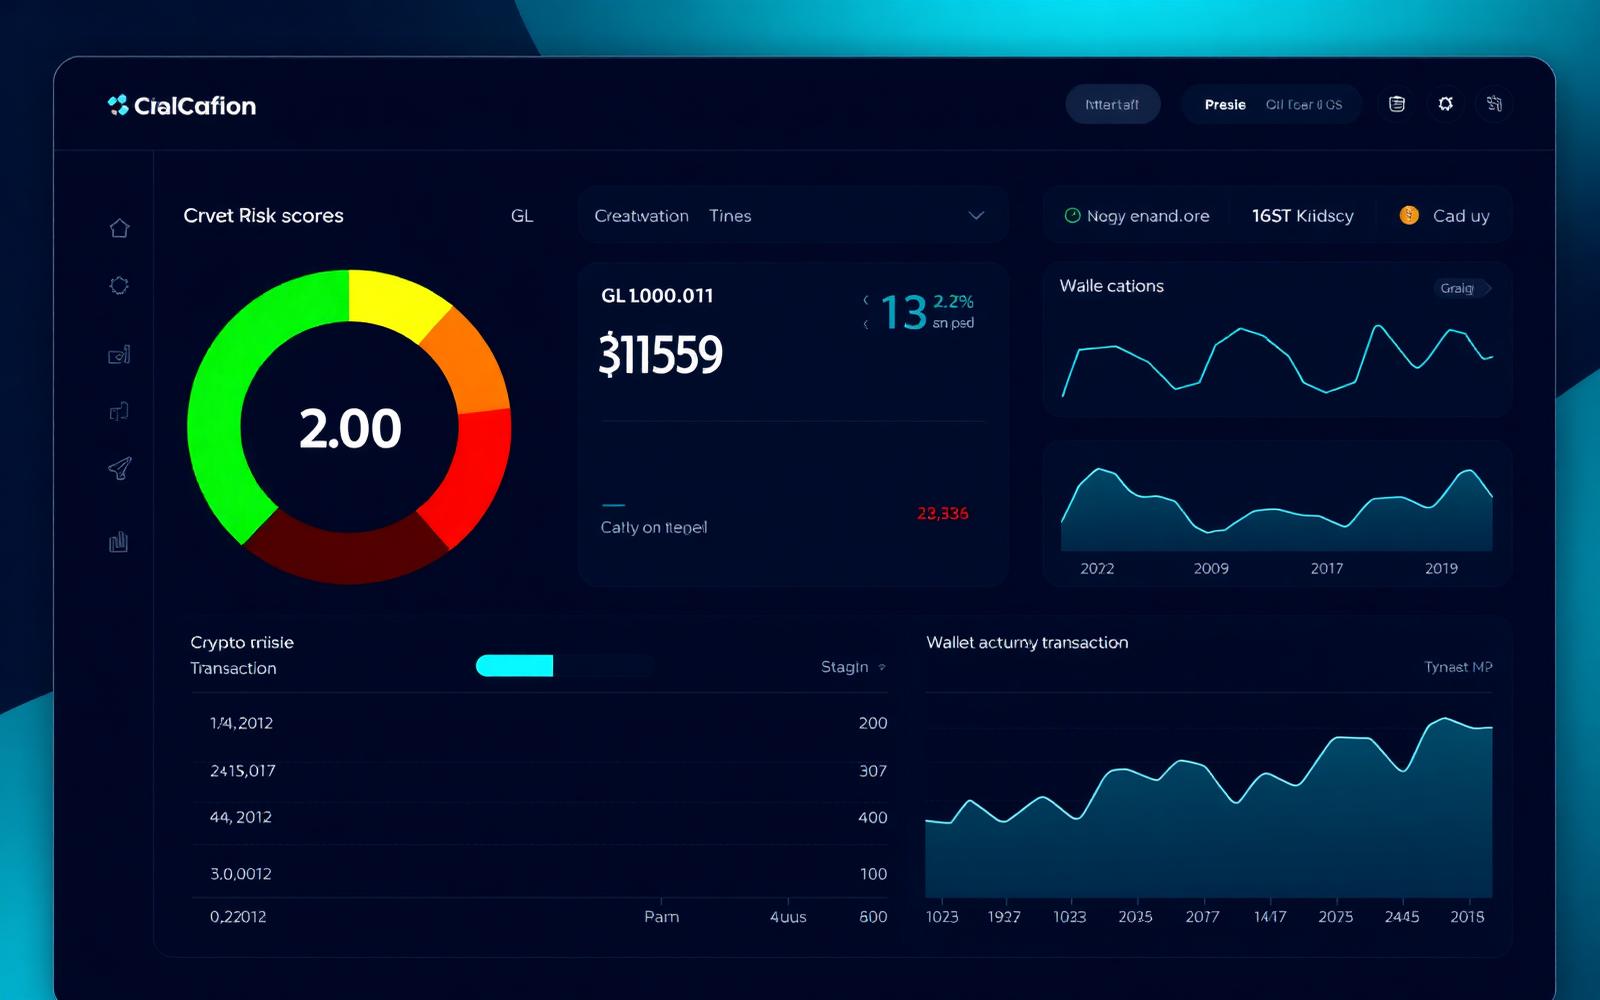
Task: Click the Catty on ttepell label
Action: (654, 527)
